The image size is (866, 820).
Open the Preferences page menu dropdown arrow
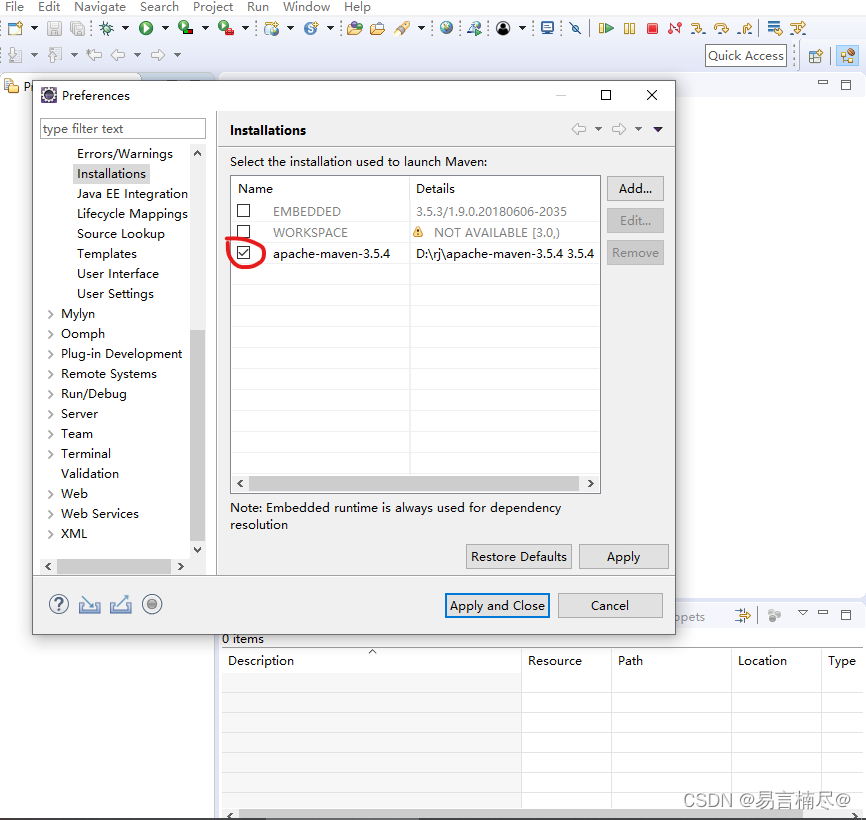click(658, 129)
